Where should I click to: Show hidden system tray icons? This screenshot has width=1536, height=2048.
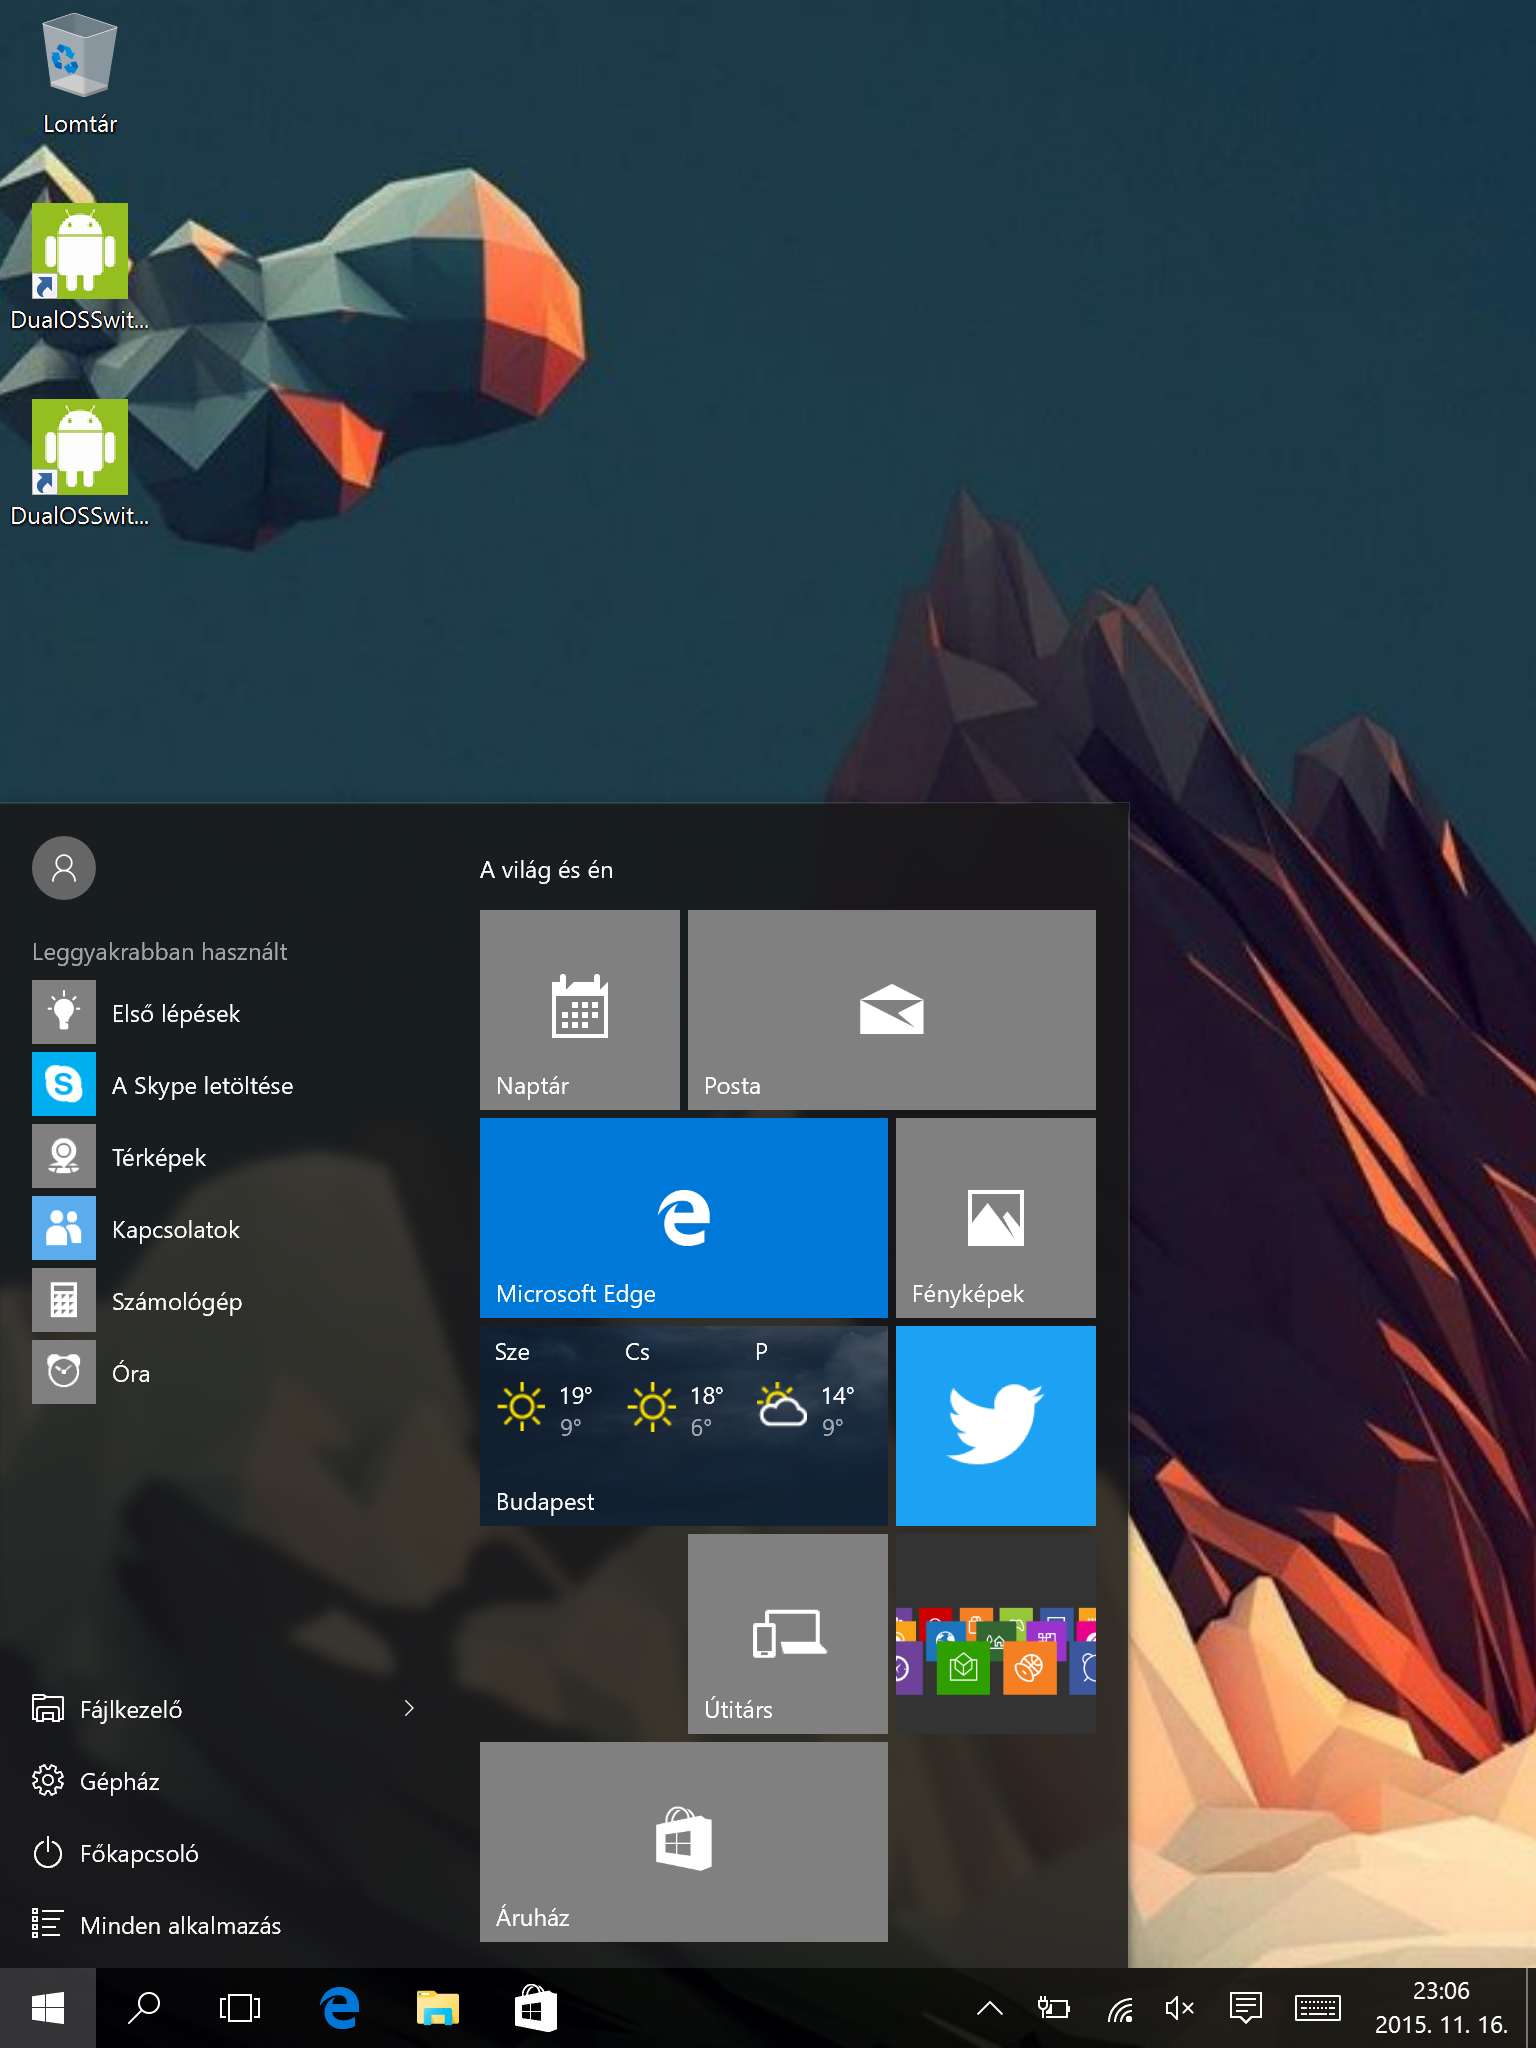point(989,2008)
